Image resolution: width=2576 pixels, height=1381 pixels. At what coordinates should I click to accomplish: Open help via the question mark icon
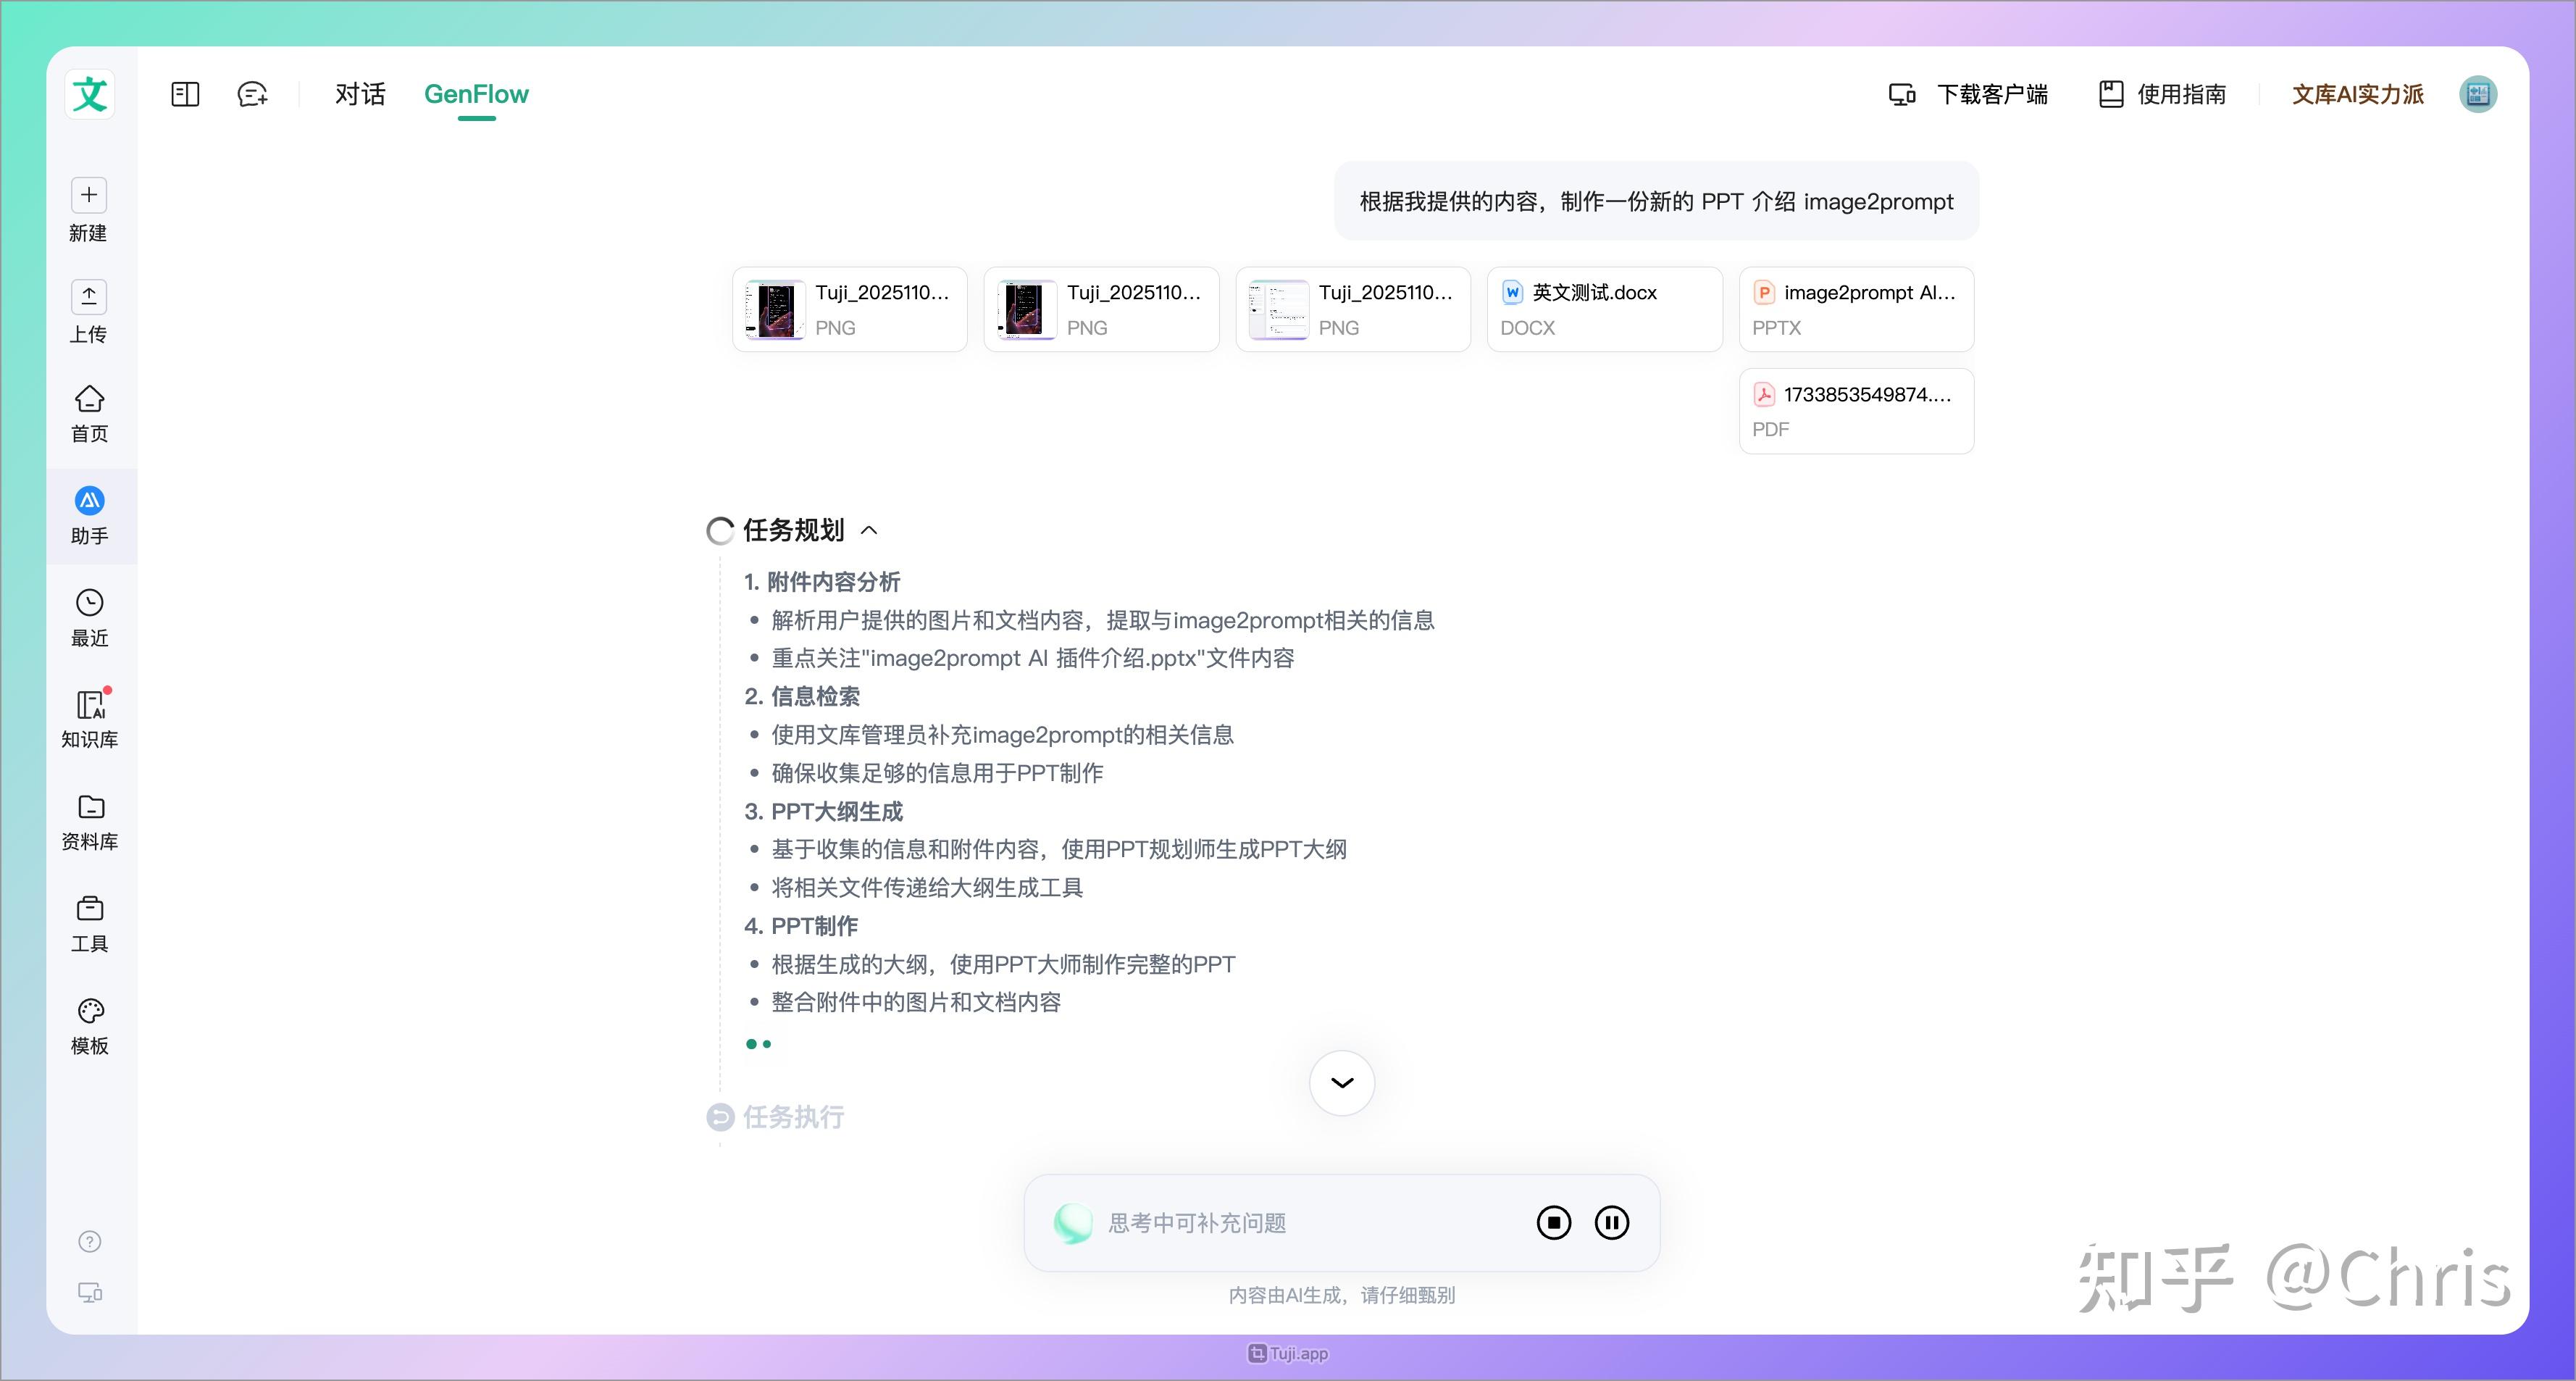(89, 1240)
